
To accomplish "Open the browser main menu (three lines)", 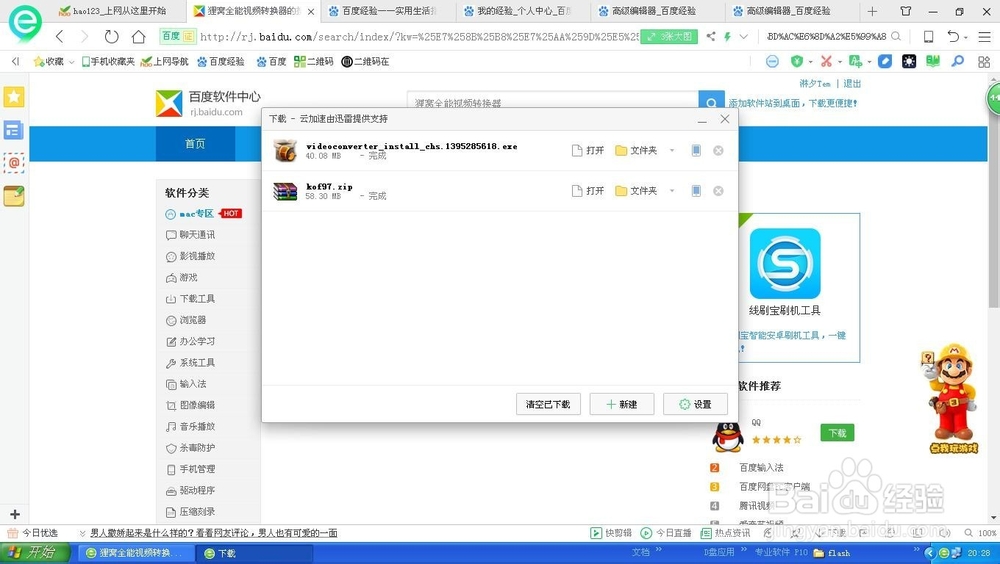I will tap(984, 36).
